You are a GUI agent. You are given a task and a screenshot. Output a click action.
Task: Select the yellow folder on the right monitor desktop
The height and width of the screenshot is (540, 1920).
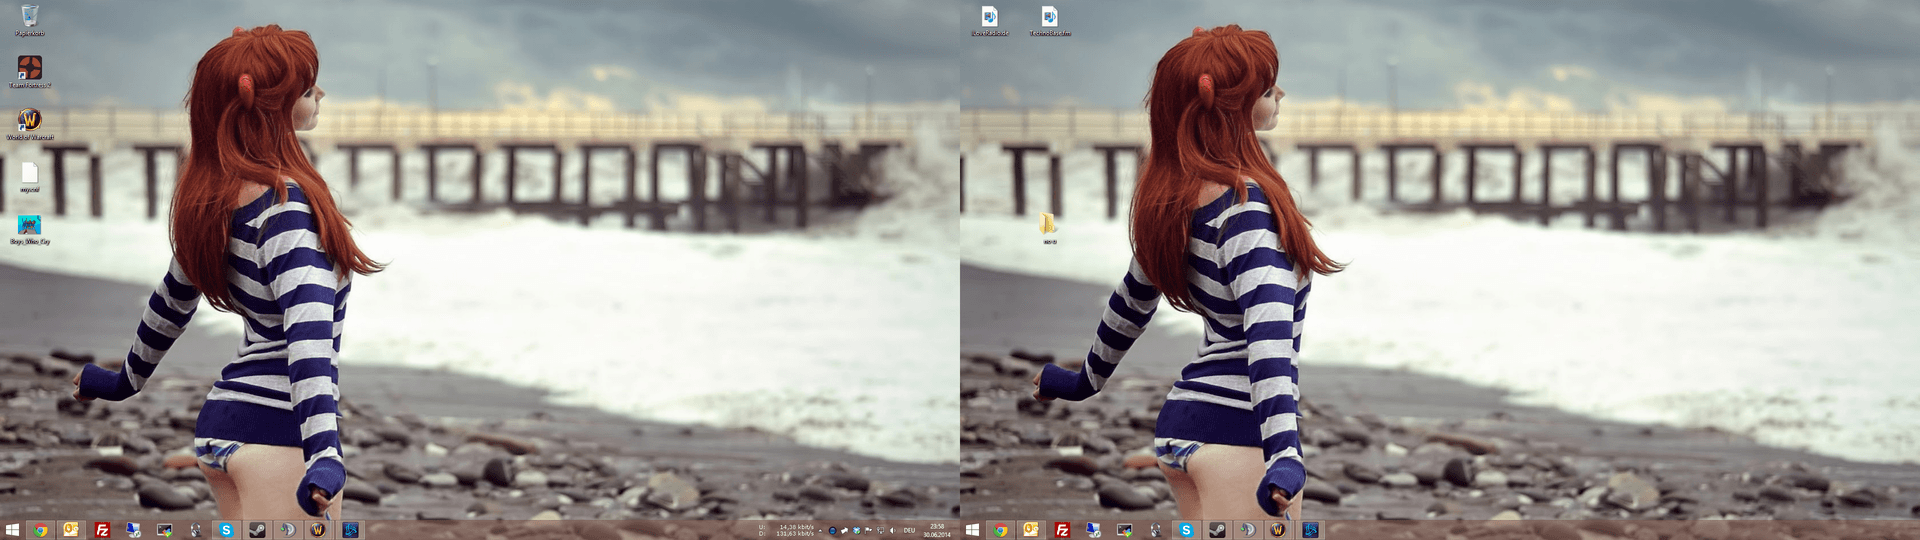point(1048,224)
